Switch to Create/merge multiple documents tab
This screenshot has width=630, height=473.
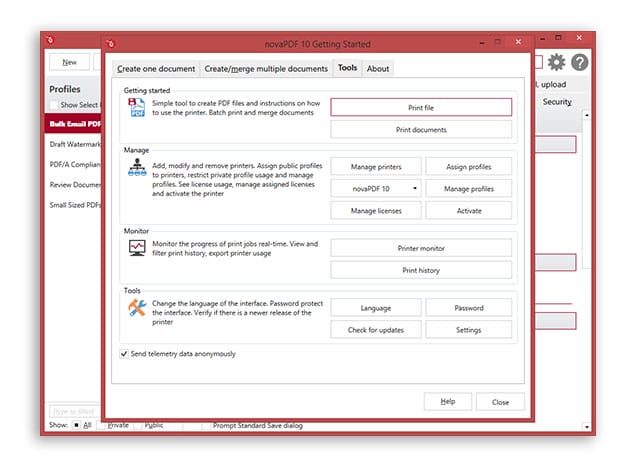point(266,69)
